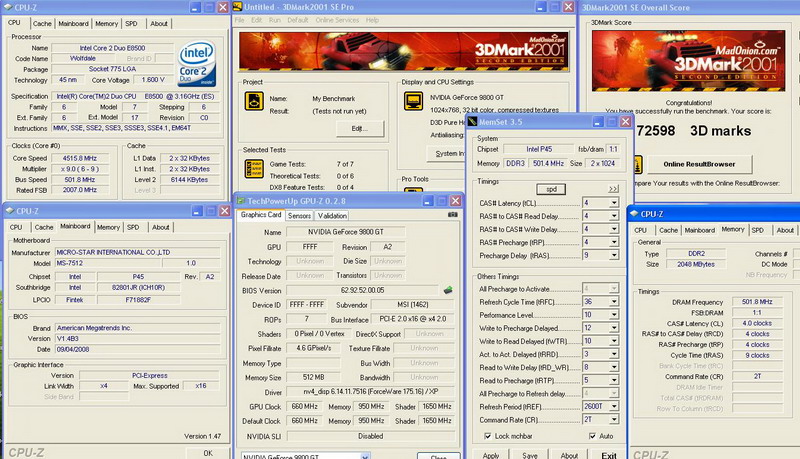Click the 3DMark2001 SE Pro title bar icon

click(237, 7)
